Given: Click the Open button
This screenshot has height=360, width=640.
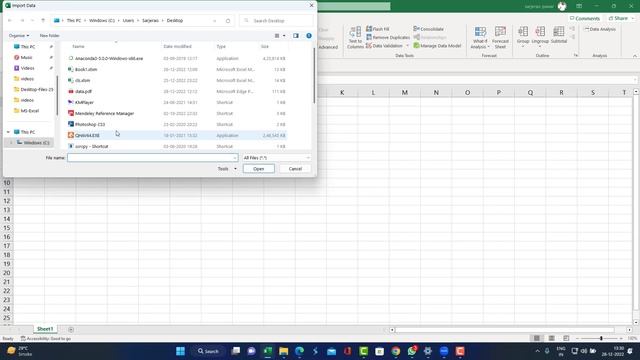Looking at the screenshot, I should 259,169.
